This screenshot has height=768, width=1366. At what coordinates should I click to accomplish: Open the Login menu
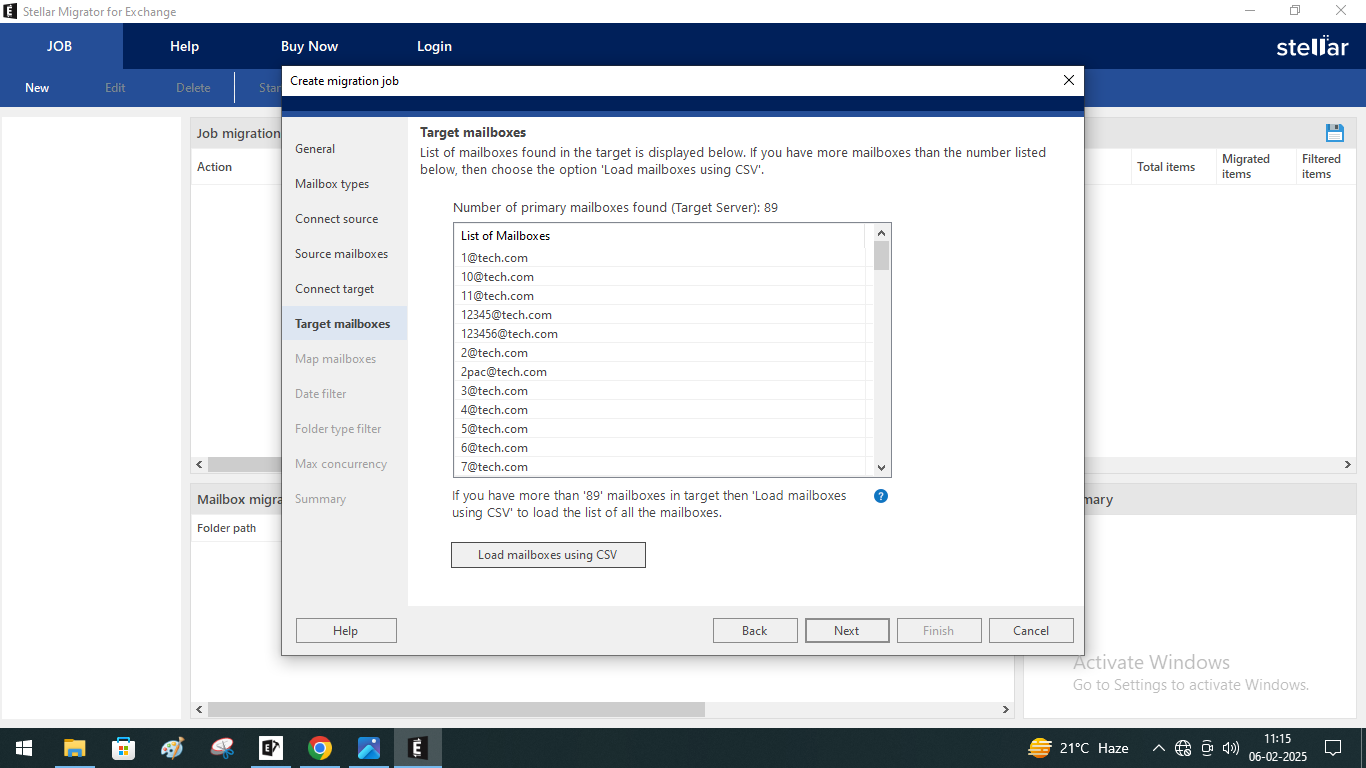coord(434,46)
